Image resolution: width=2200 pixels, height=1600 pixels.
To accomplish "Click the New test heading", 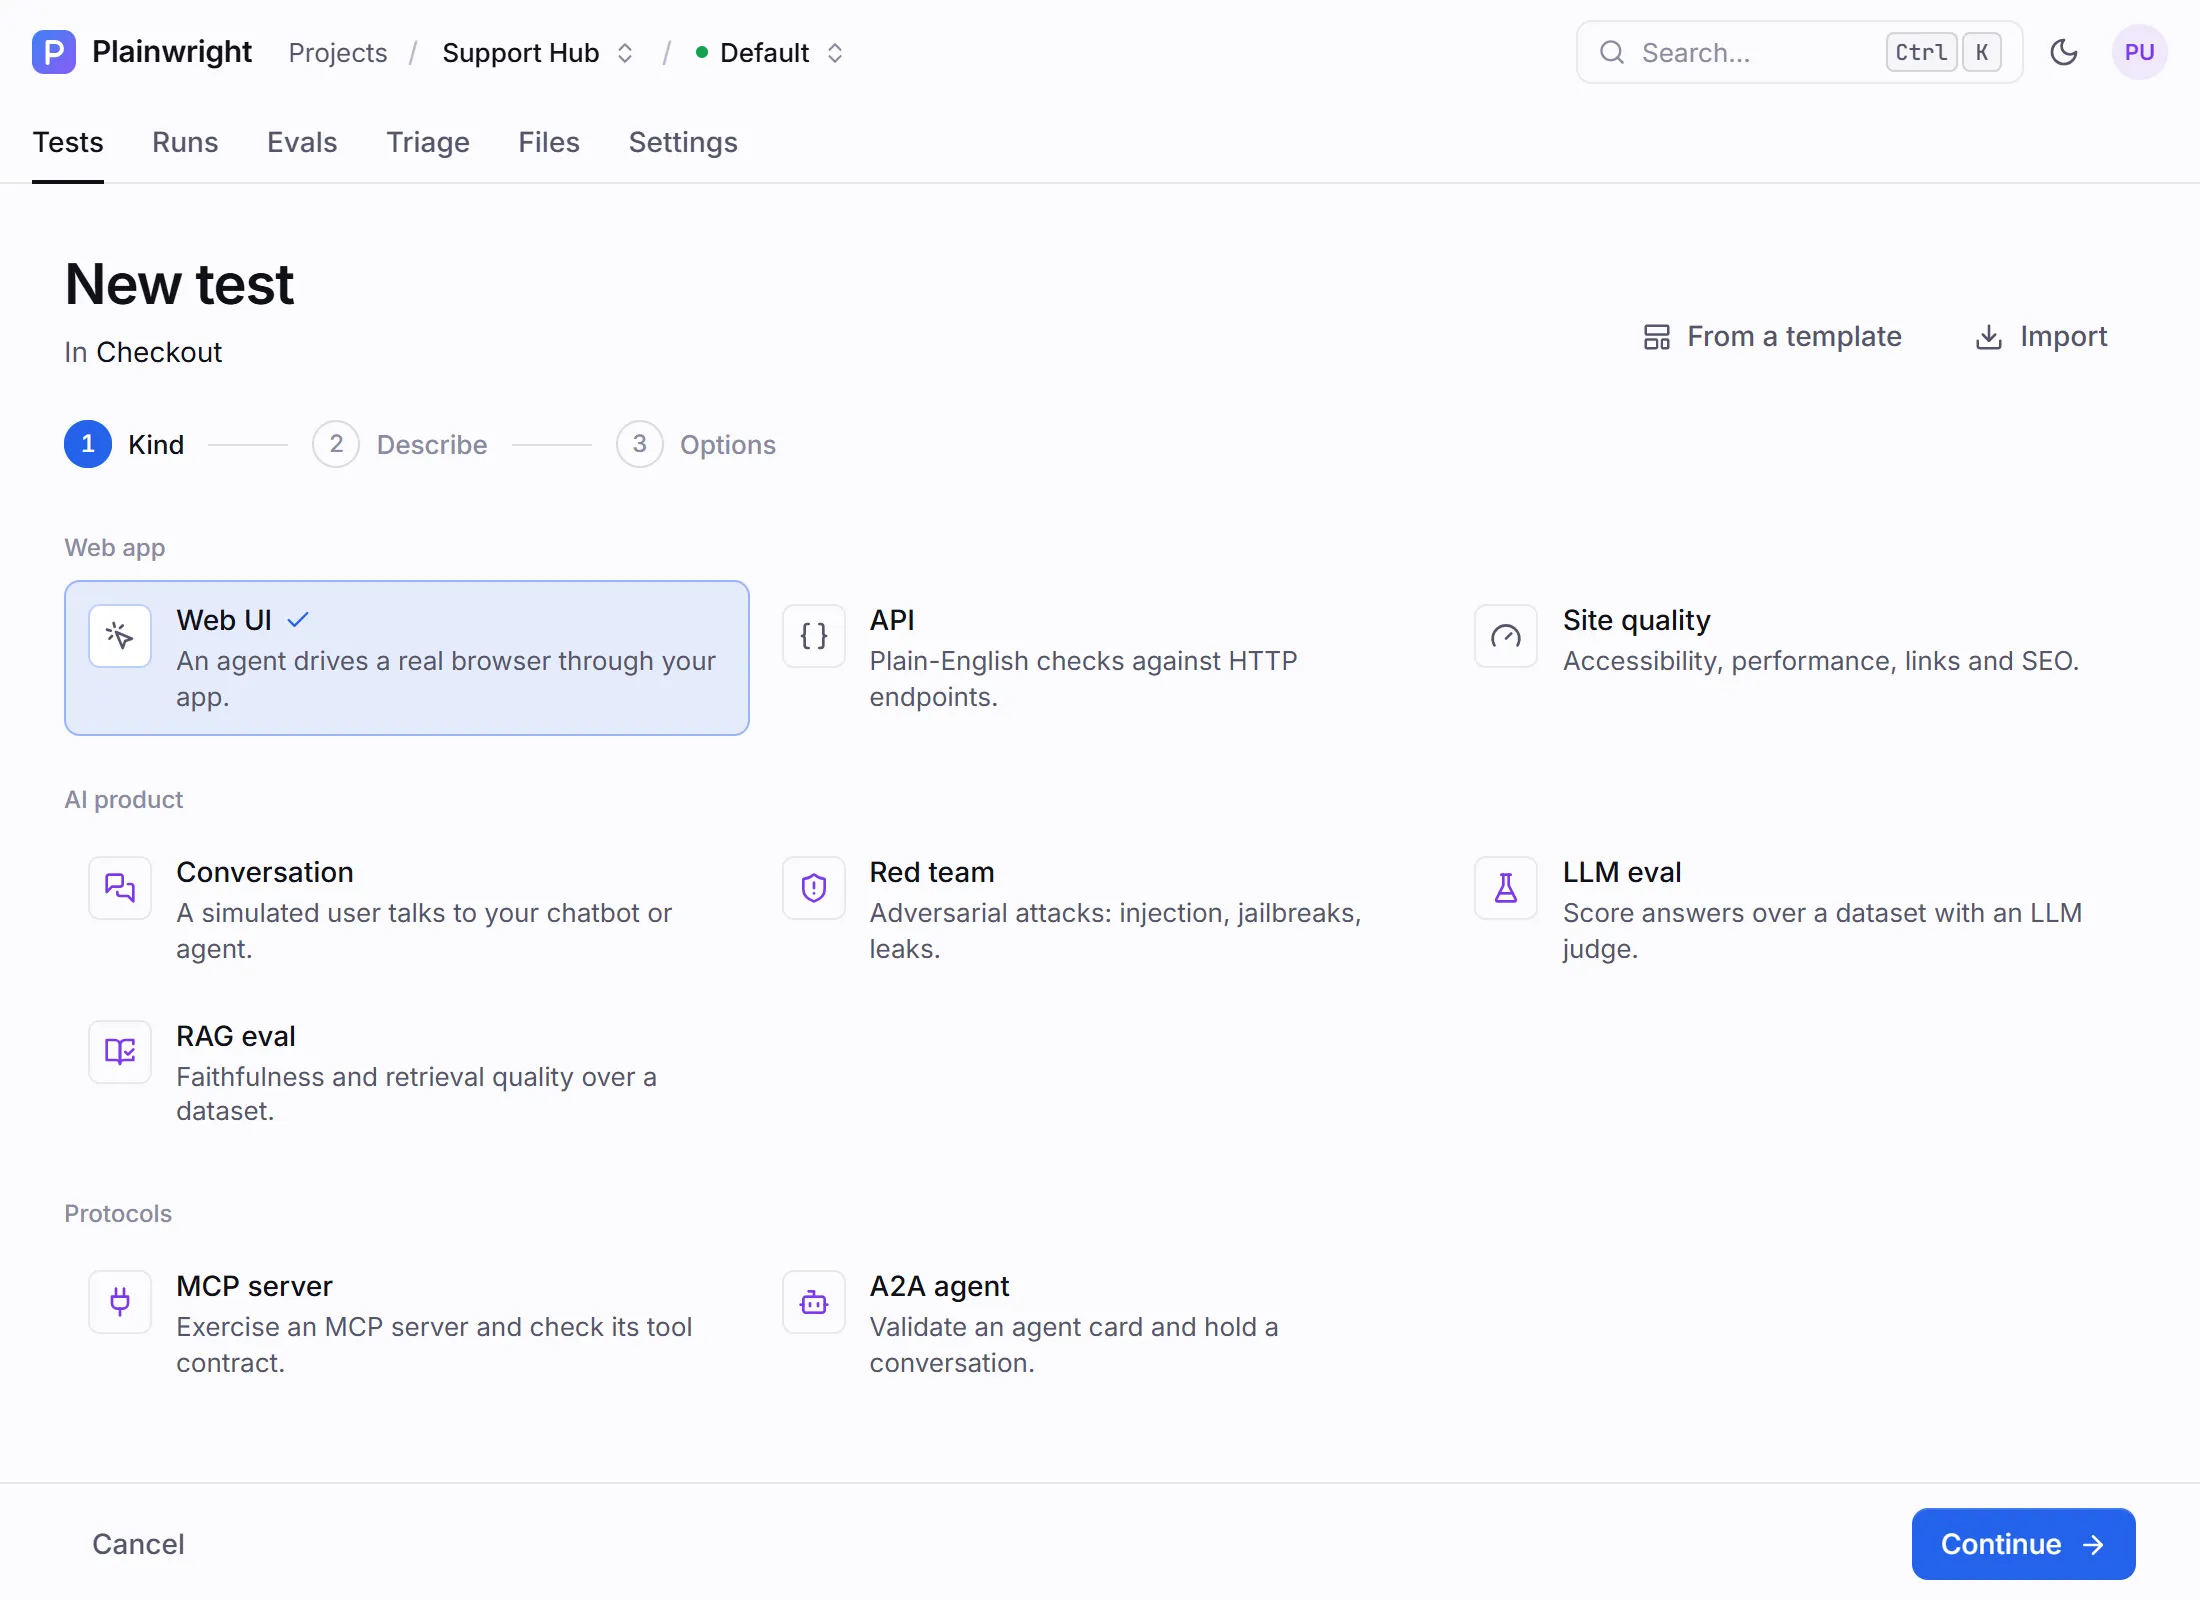I will 180,284.
